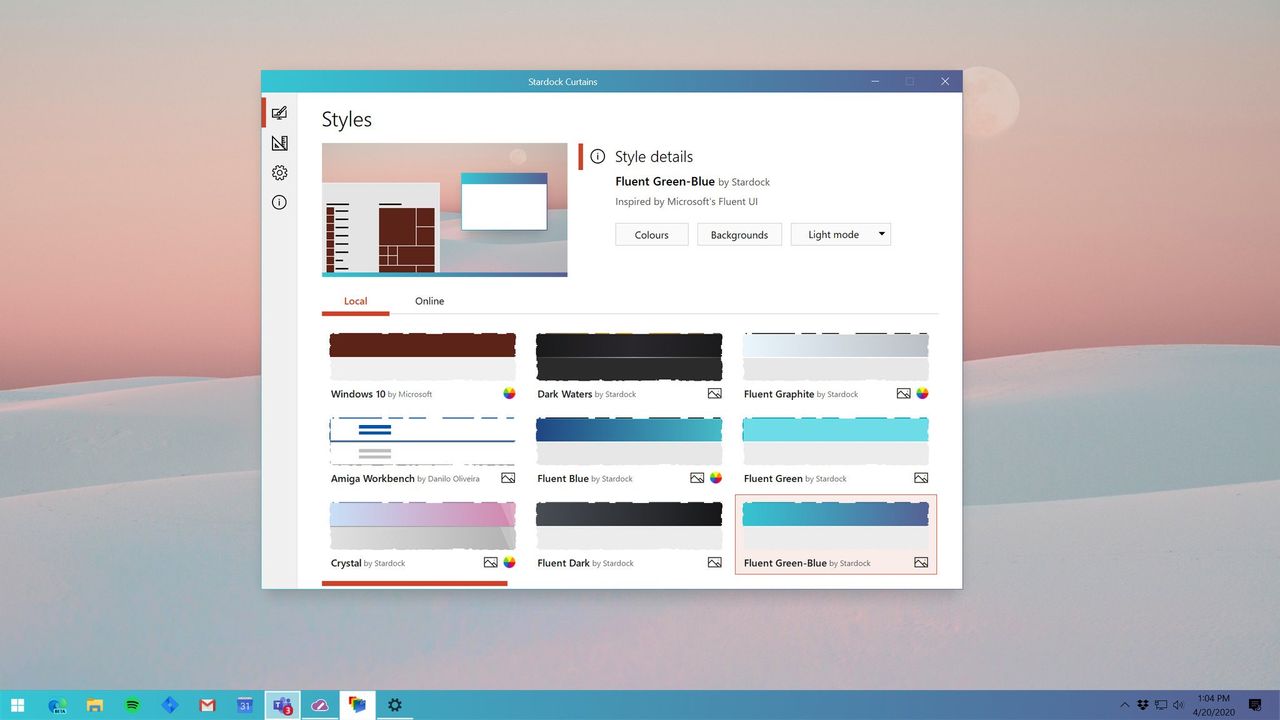Screen dimensions: 1280x720
Task: Click the taskbar clock showing 1:04 PM
Action: 1212,705
